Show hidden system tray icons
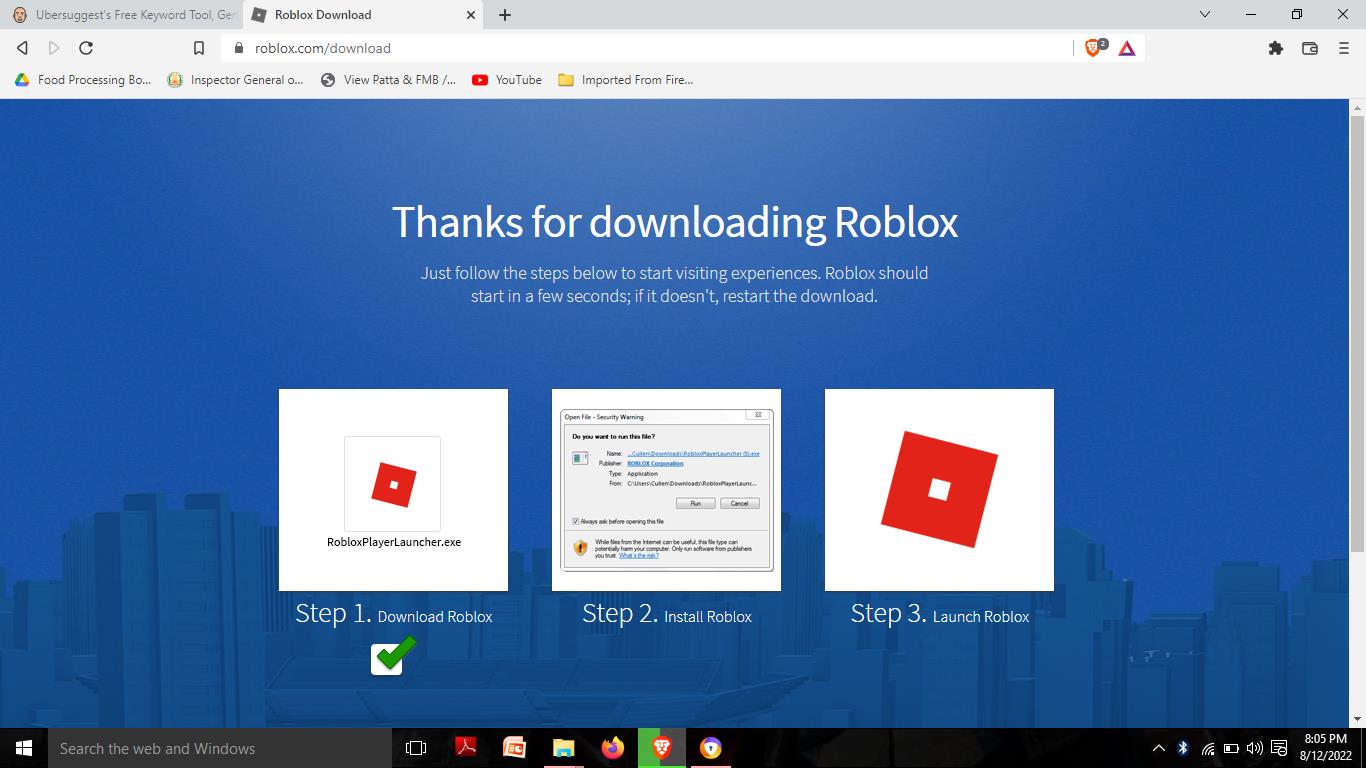Screen dimensions: 1366x768 (x=1159, y=748)
